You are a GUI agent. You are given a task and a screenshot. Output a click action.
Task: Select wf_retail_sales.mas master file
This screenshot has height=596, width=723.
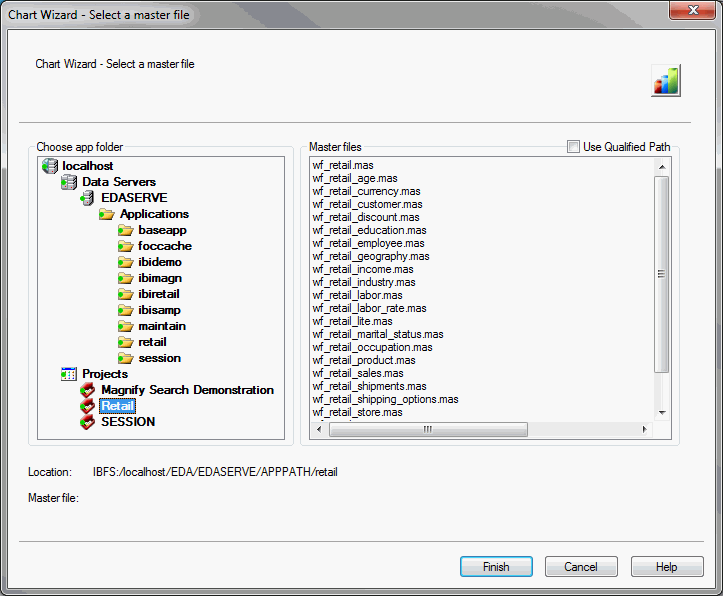tap(357, 373)
